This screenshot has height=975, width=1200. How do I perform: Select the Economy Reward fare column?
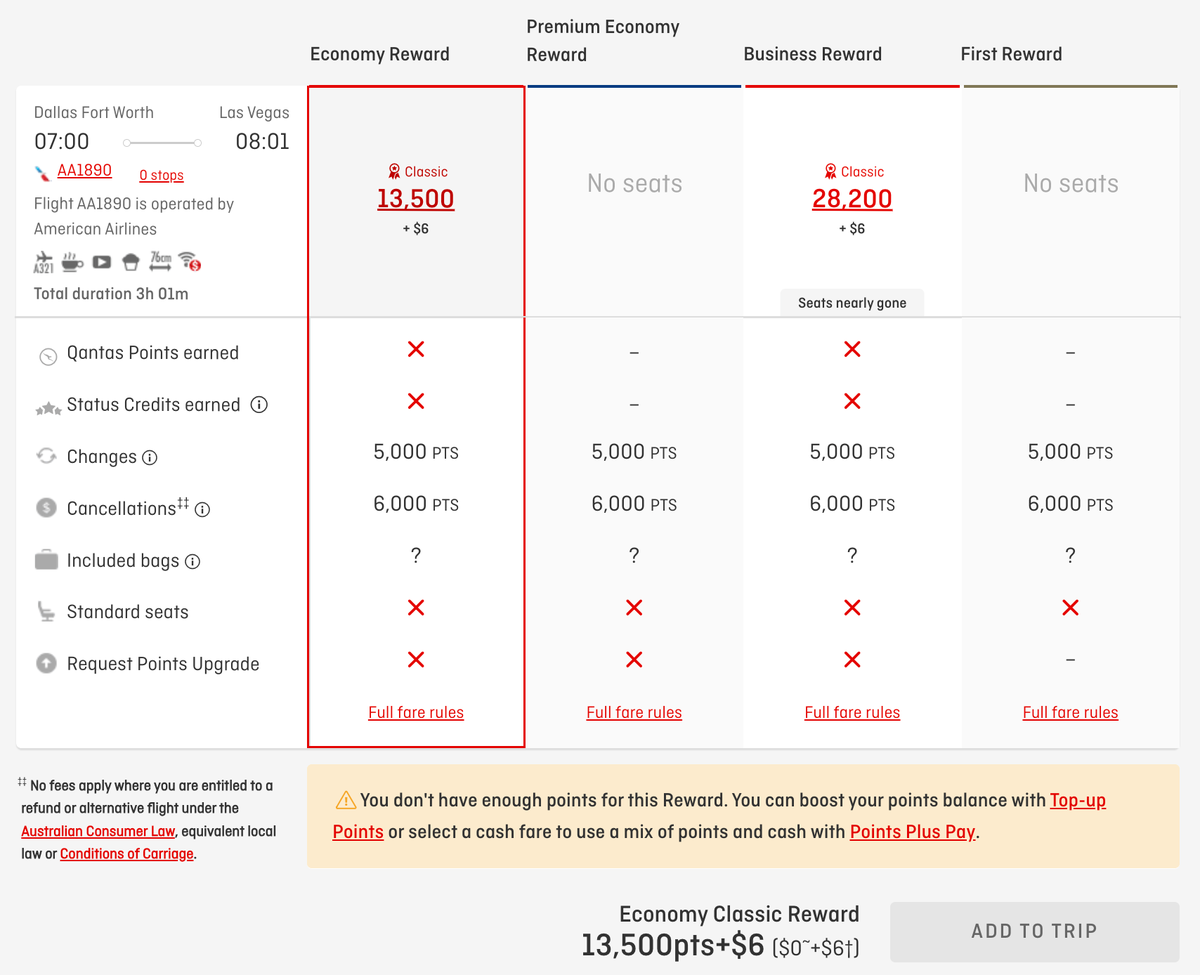(415, 199)
